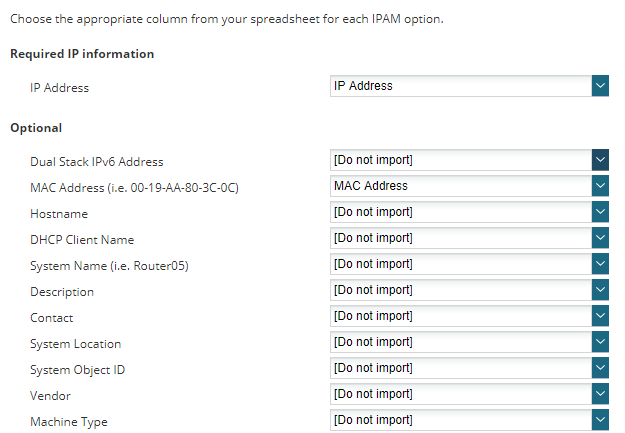Expand the Dual Stack IPv6 Address dropdown arrow
Viewport: 625px width, 433px height.
600,160
